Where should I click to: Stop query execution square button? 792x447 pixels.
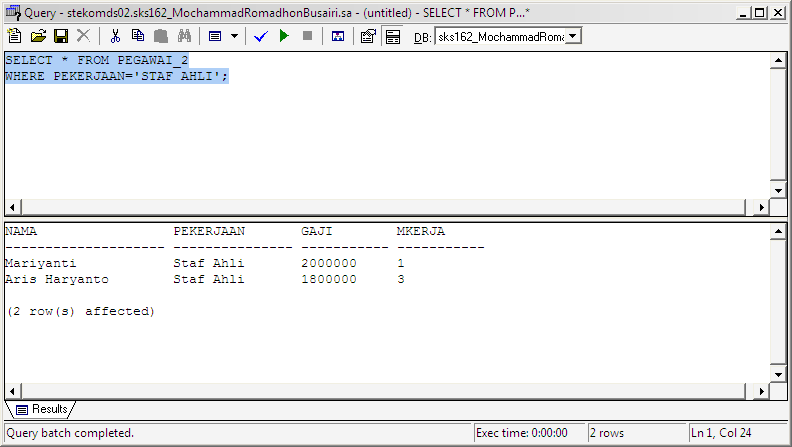[307, 36]
